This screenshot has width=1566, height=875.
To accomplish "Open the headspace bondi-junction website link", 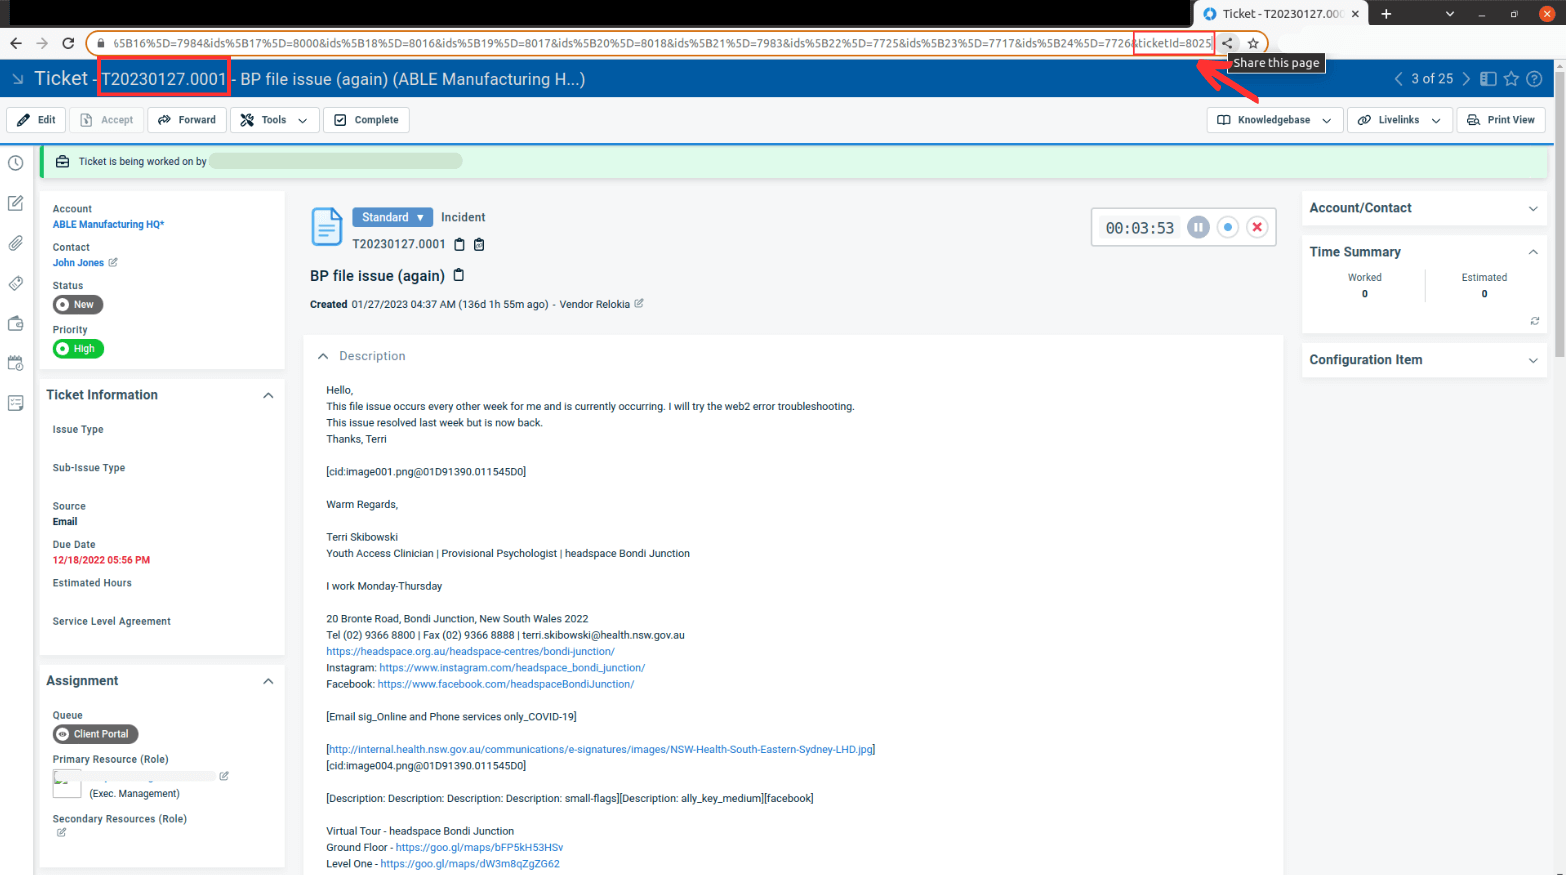I will tap(470, 651).
